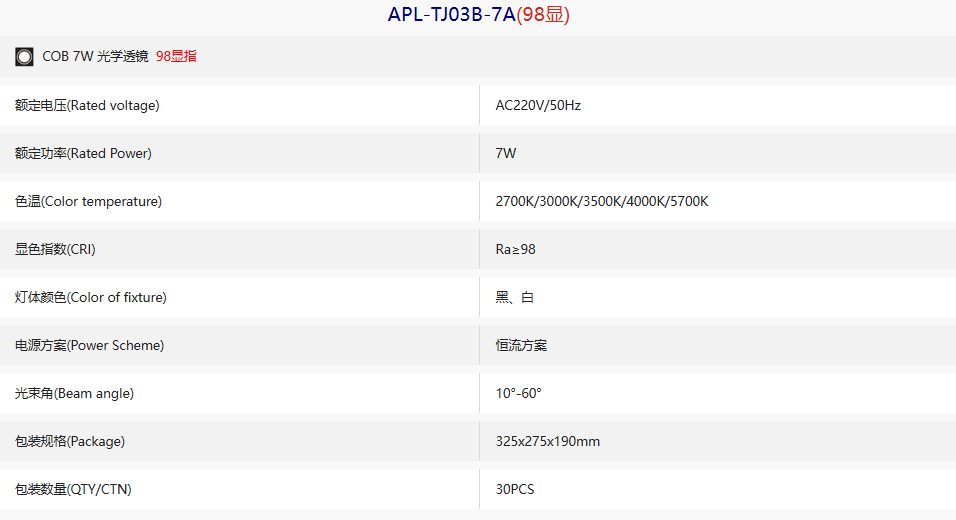Select the red 98显指 label
The width and height of the screenshot is (956, 520).
(x=176, y=56)
